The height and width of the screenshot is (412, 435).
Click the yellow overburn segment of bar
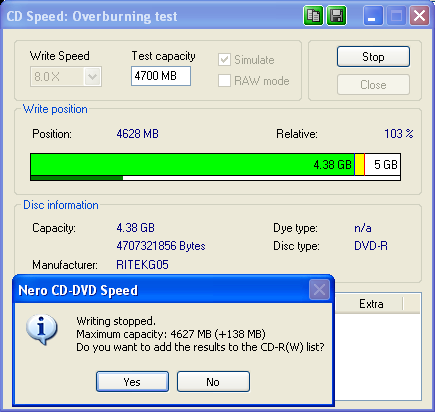coord(359,164)
